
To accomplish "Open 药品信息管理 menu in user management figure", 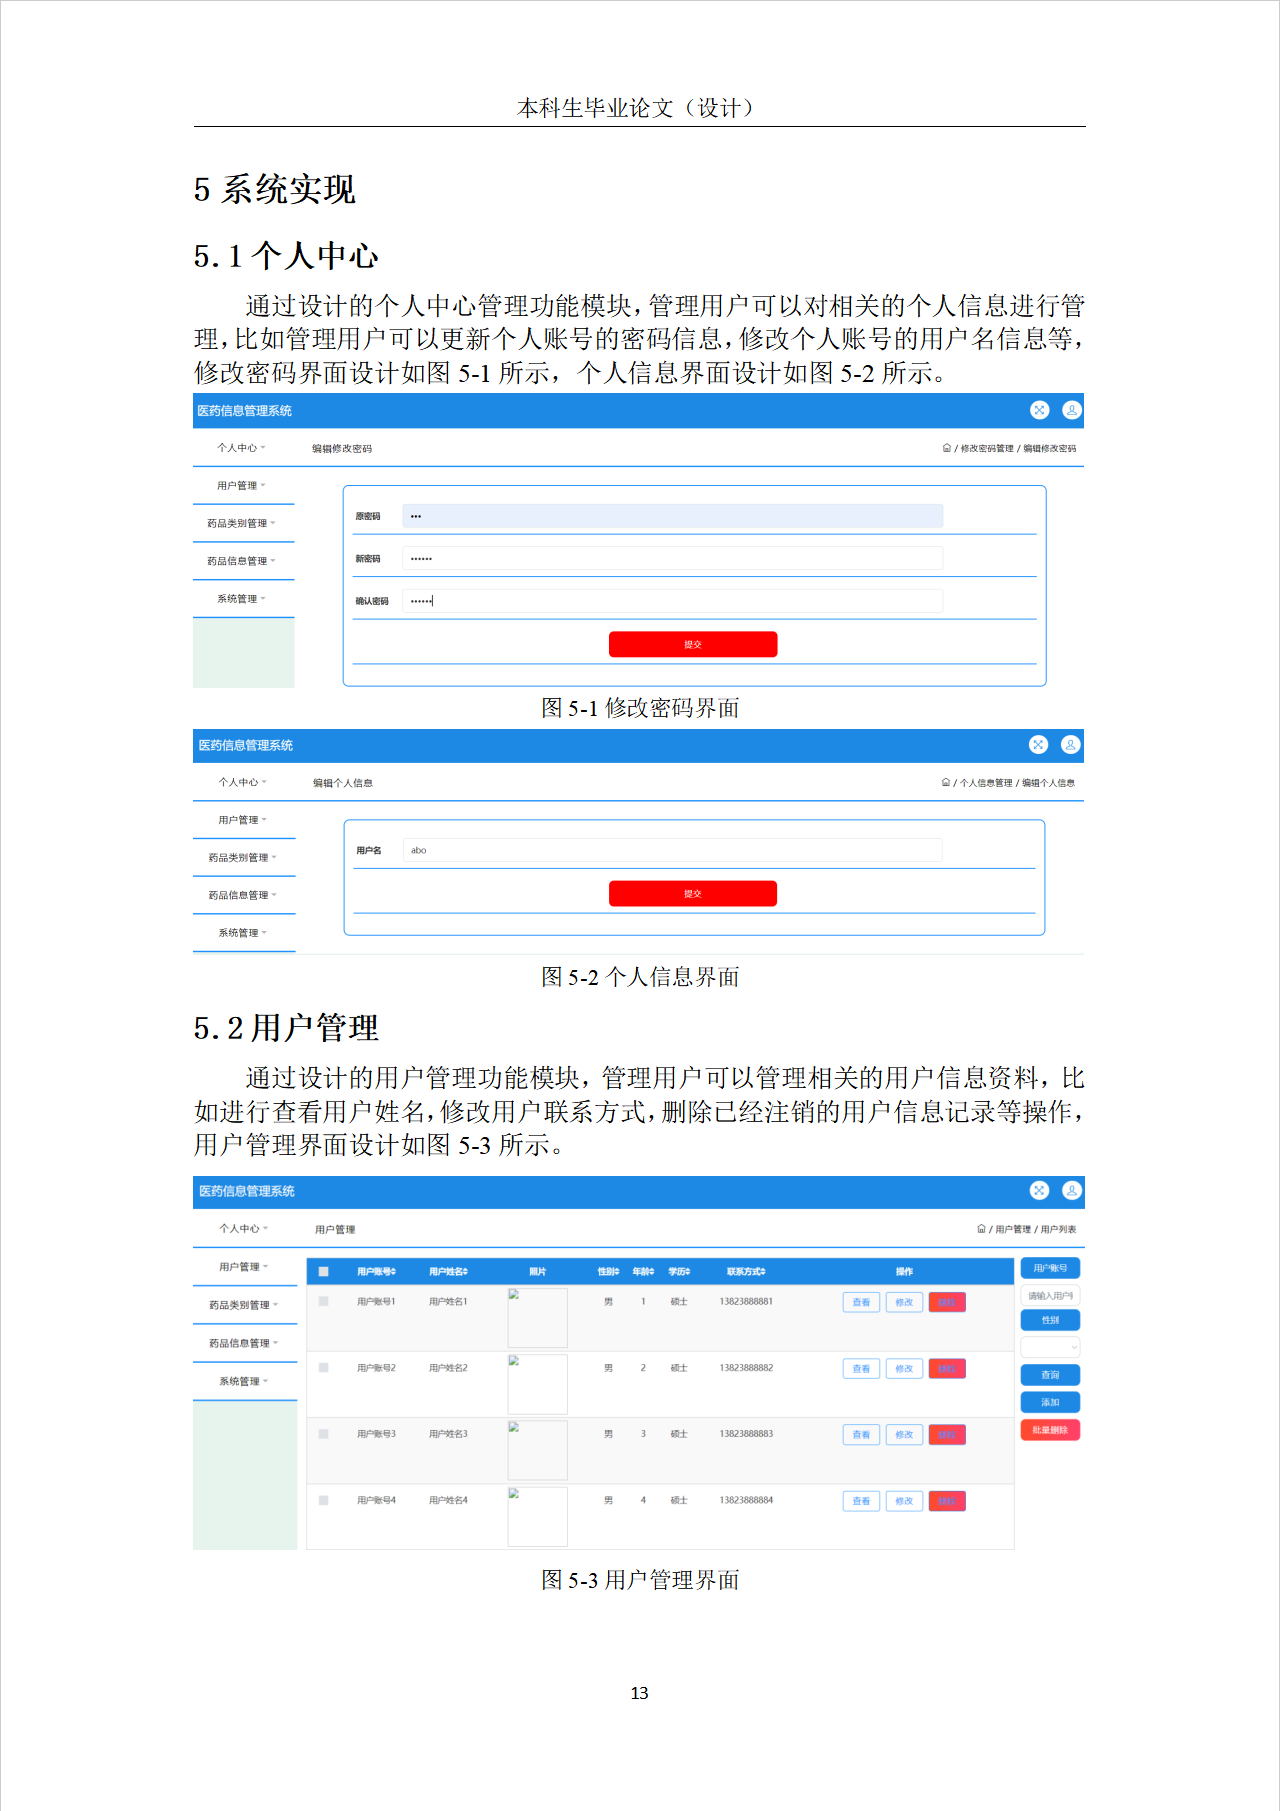I will [x=245, y=1343].
